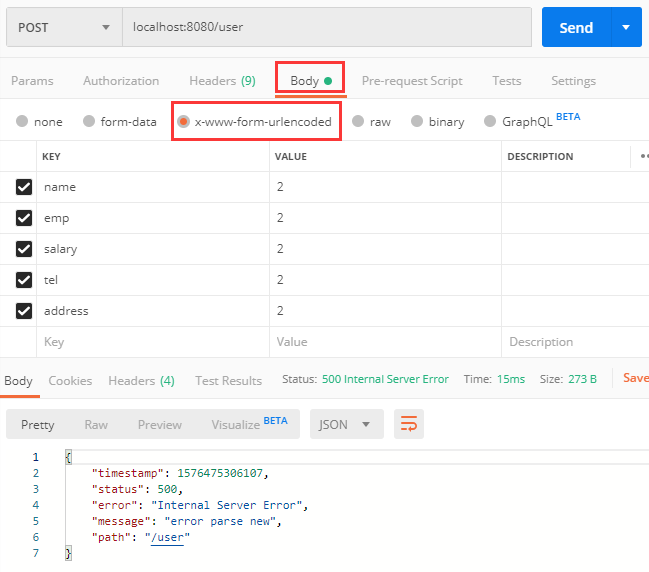Image resolution: width=649 pixels, height=572 pixels.
Task: Follow the /user path link in response
Action: (x=167, y=537)
